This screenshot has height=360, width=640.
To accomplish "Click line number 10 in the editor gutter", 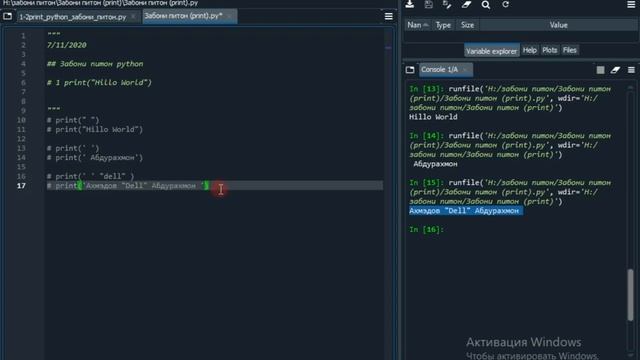I will [x=21, y=120].
